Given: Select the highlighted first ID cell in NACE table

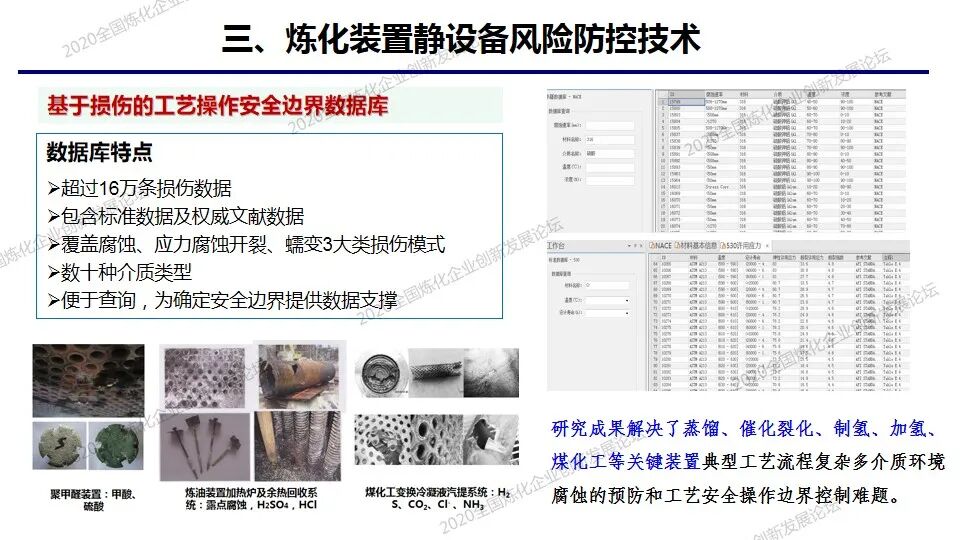Looking at the screenshot, I should 686,102.
